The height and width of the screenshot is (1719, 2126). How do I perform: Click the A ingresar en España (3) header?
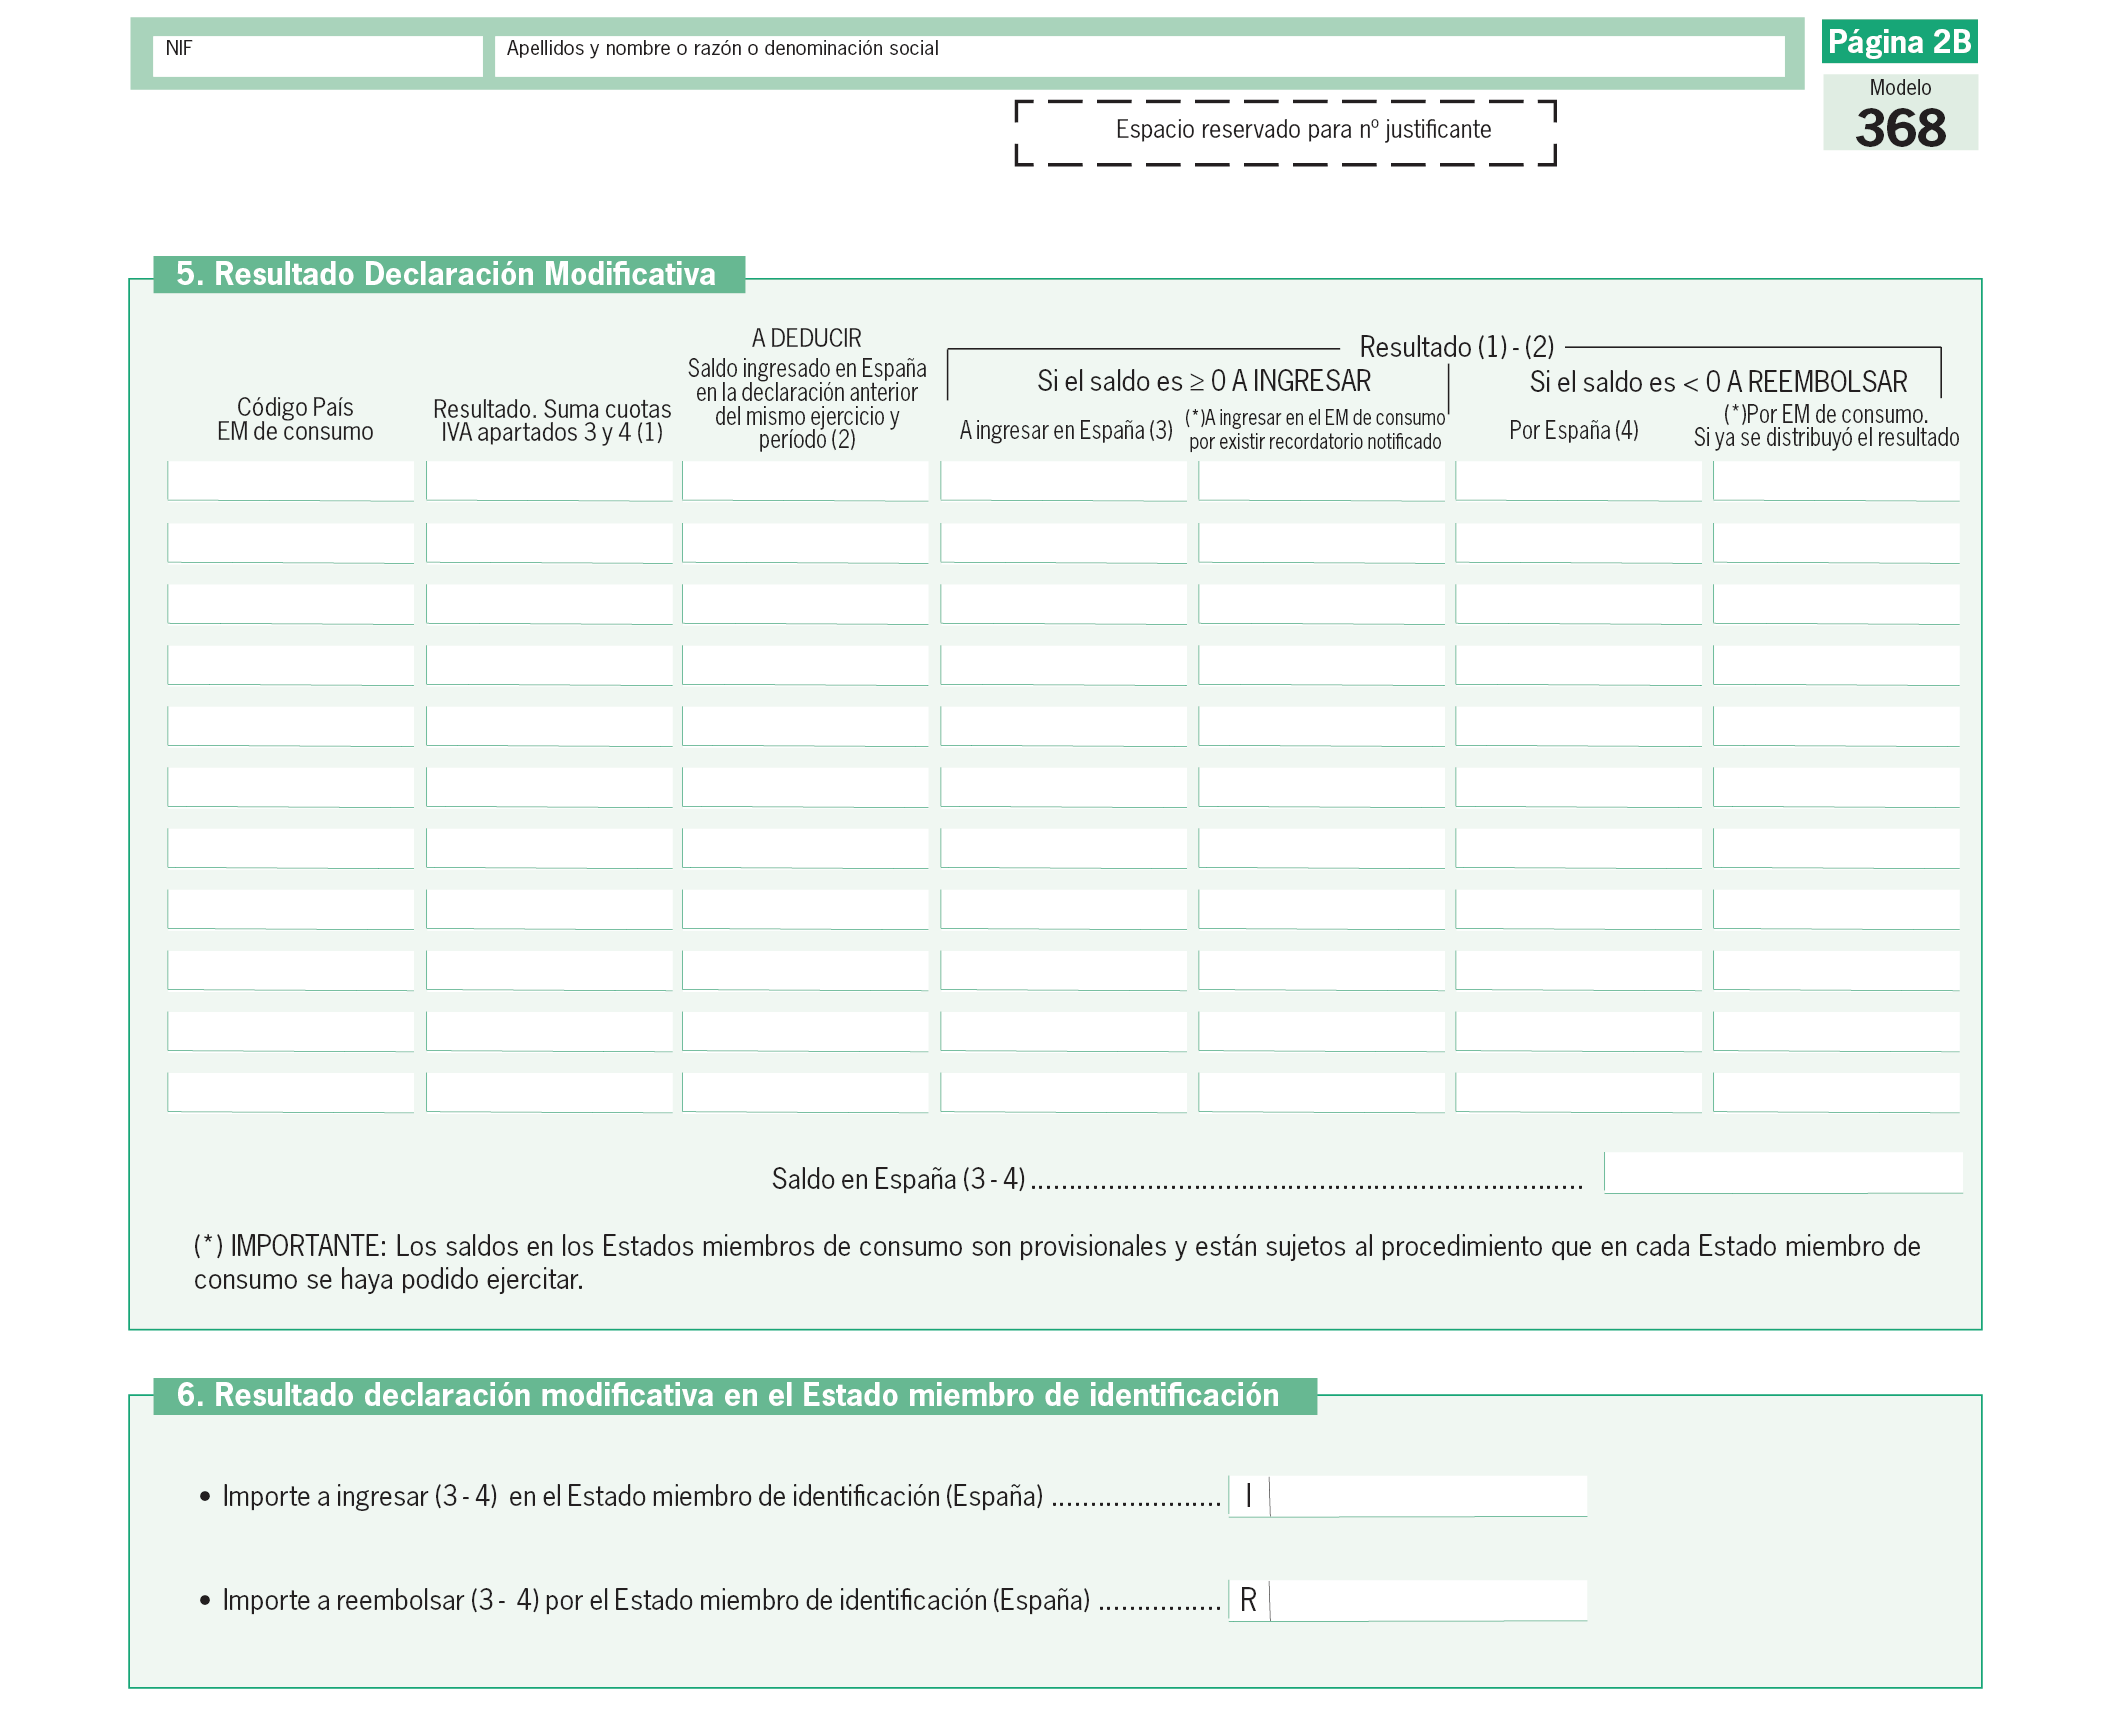point(1066,430)
